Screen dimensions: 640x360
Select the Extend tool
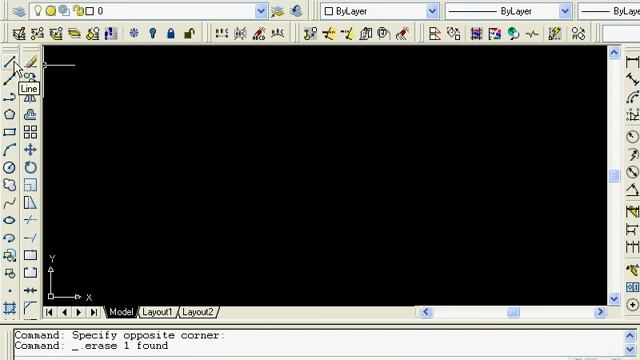click(x=30, y=238)
